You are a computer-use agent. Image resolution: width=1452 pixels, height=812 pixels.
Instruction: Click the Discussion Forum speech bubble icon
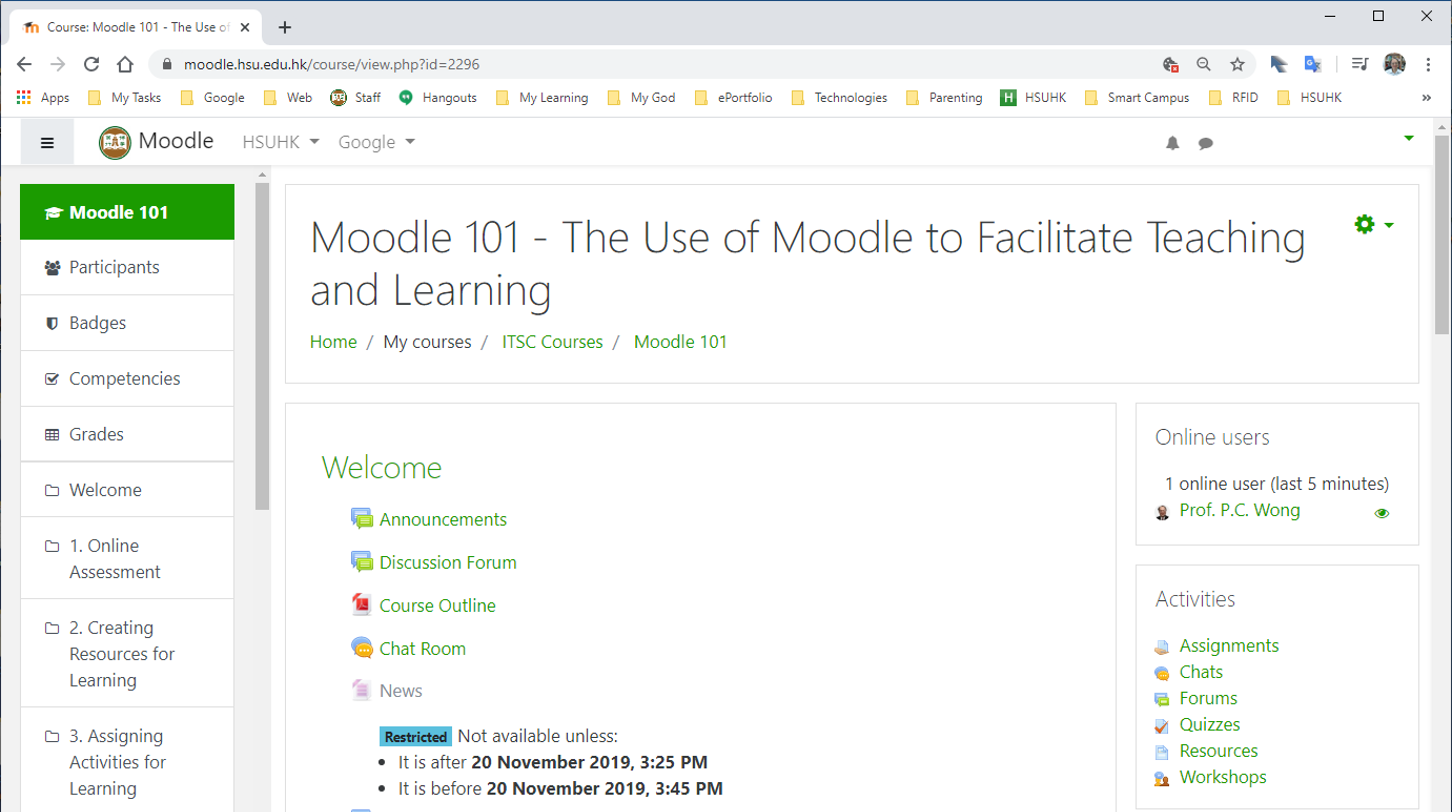tap(360, 562)
